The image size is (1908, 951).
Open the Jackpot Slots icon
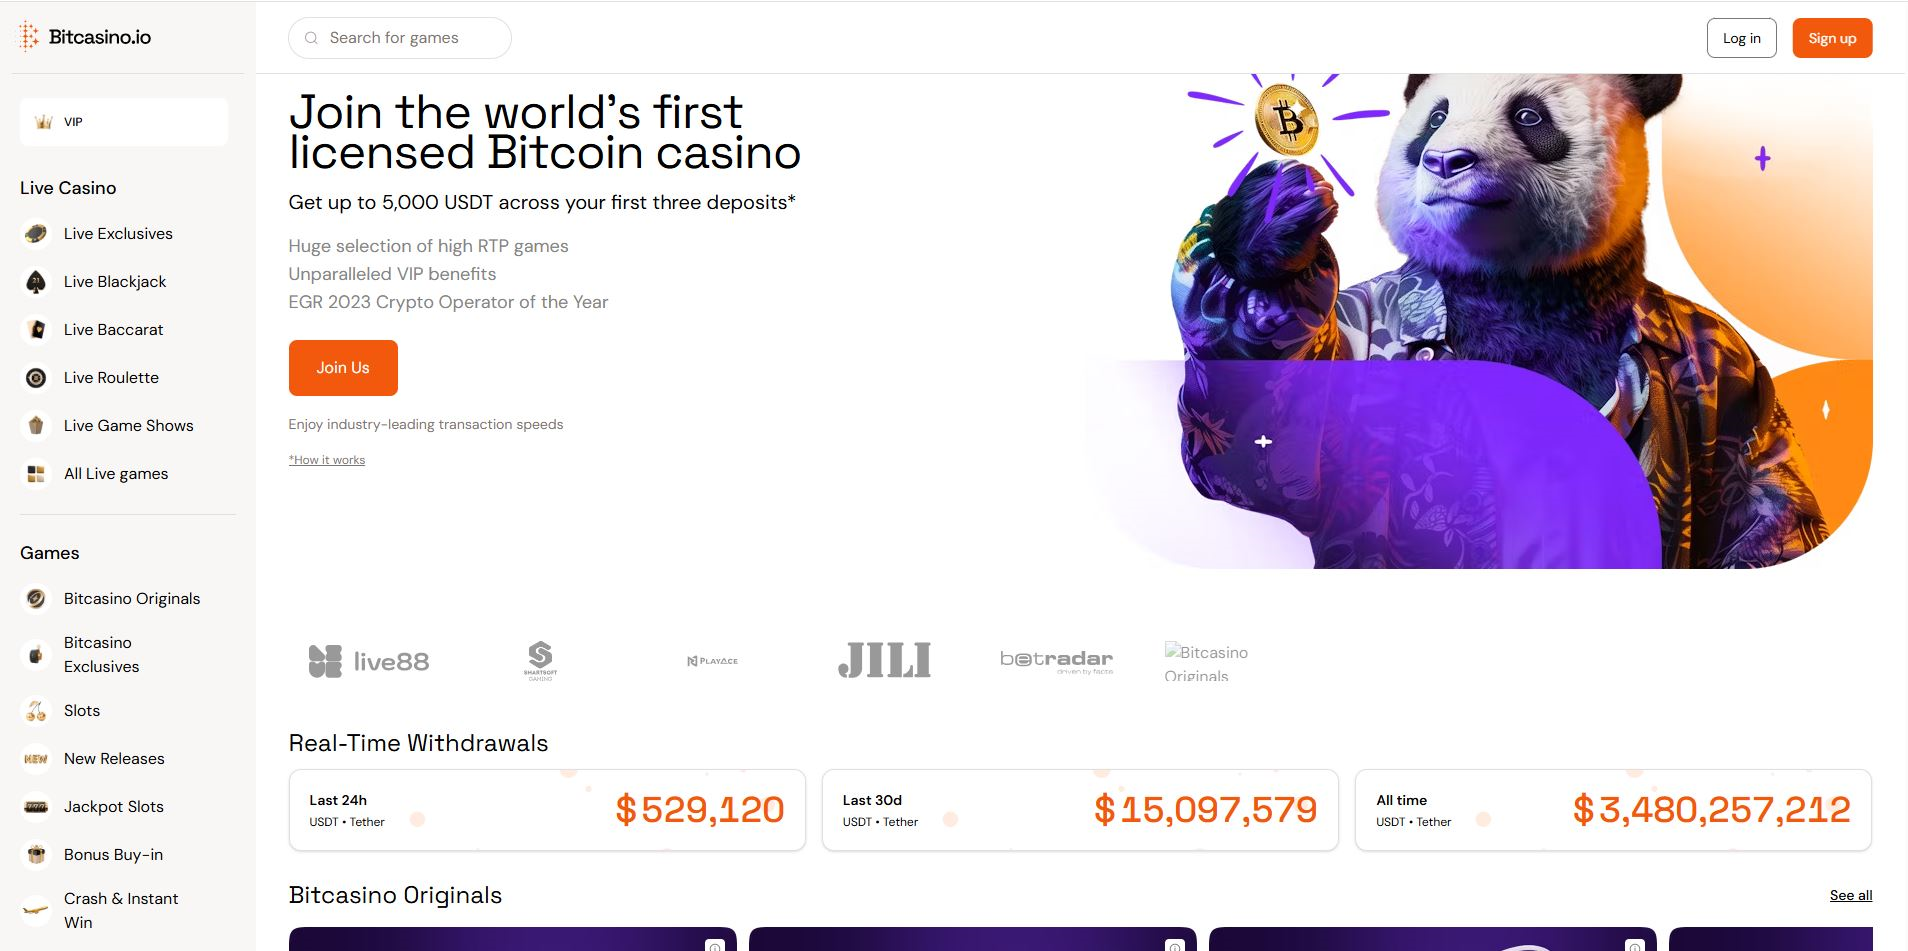click(36, 807)
